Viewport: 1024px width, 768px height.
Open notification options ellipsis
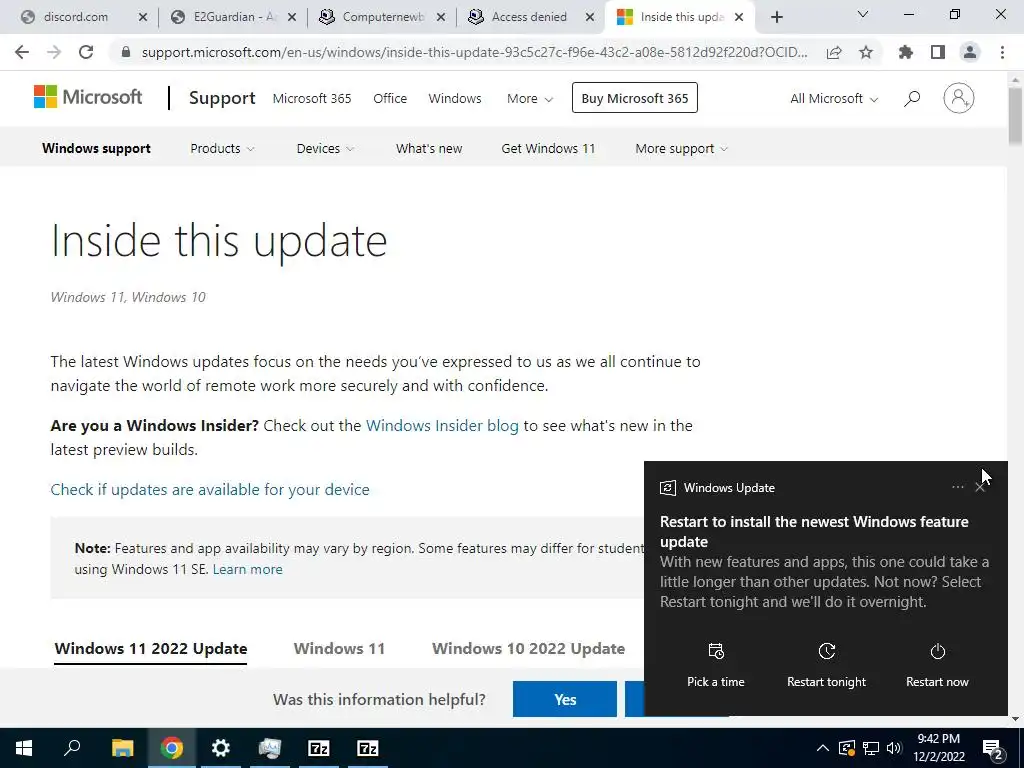tap(957, 487)
